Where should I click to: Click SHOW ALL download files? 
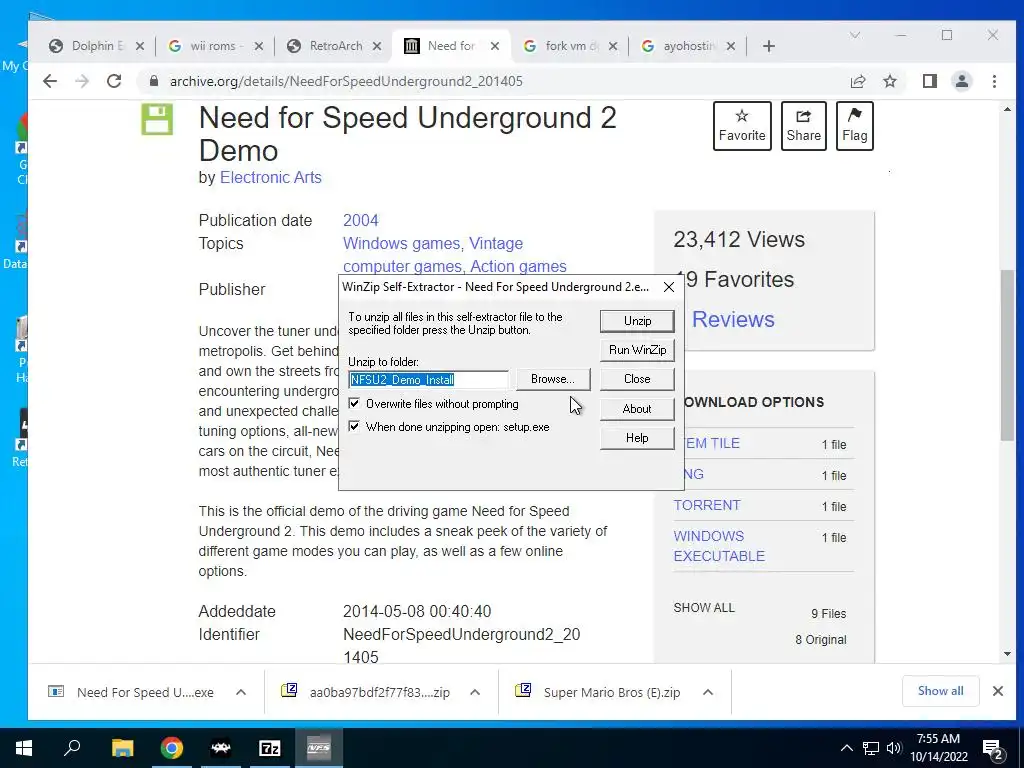pyautogui.click(x=704, y=607)
